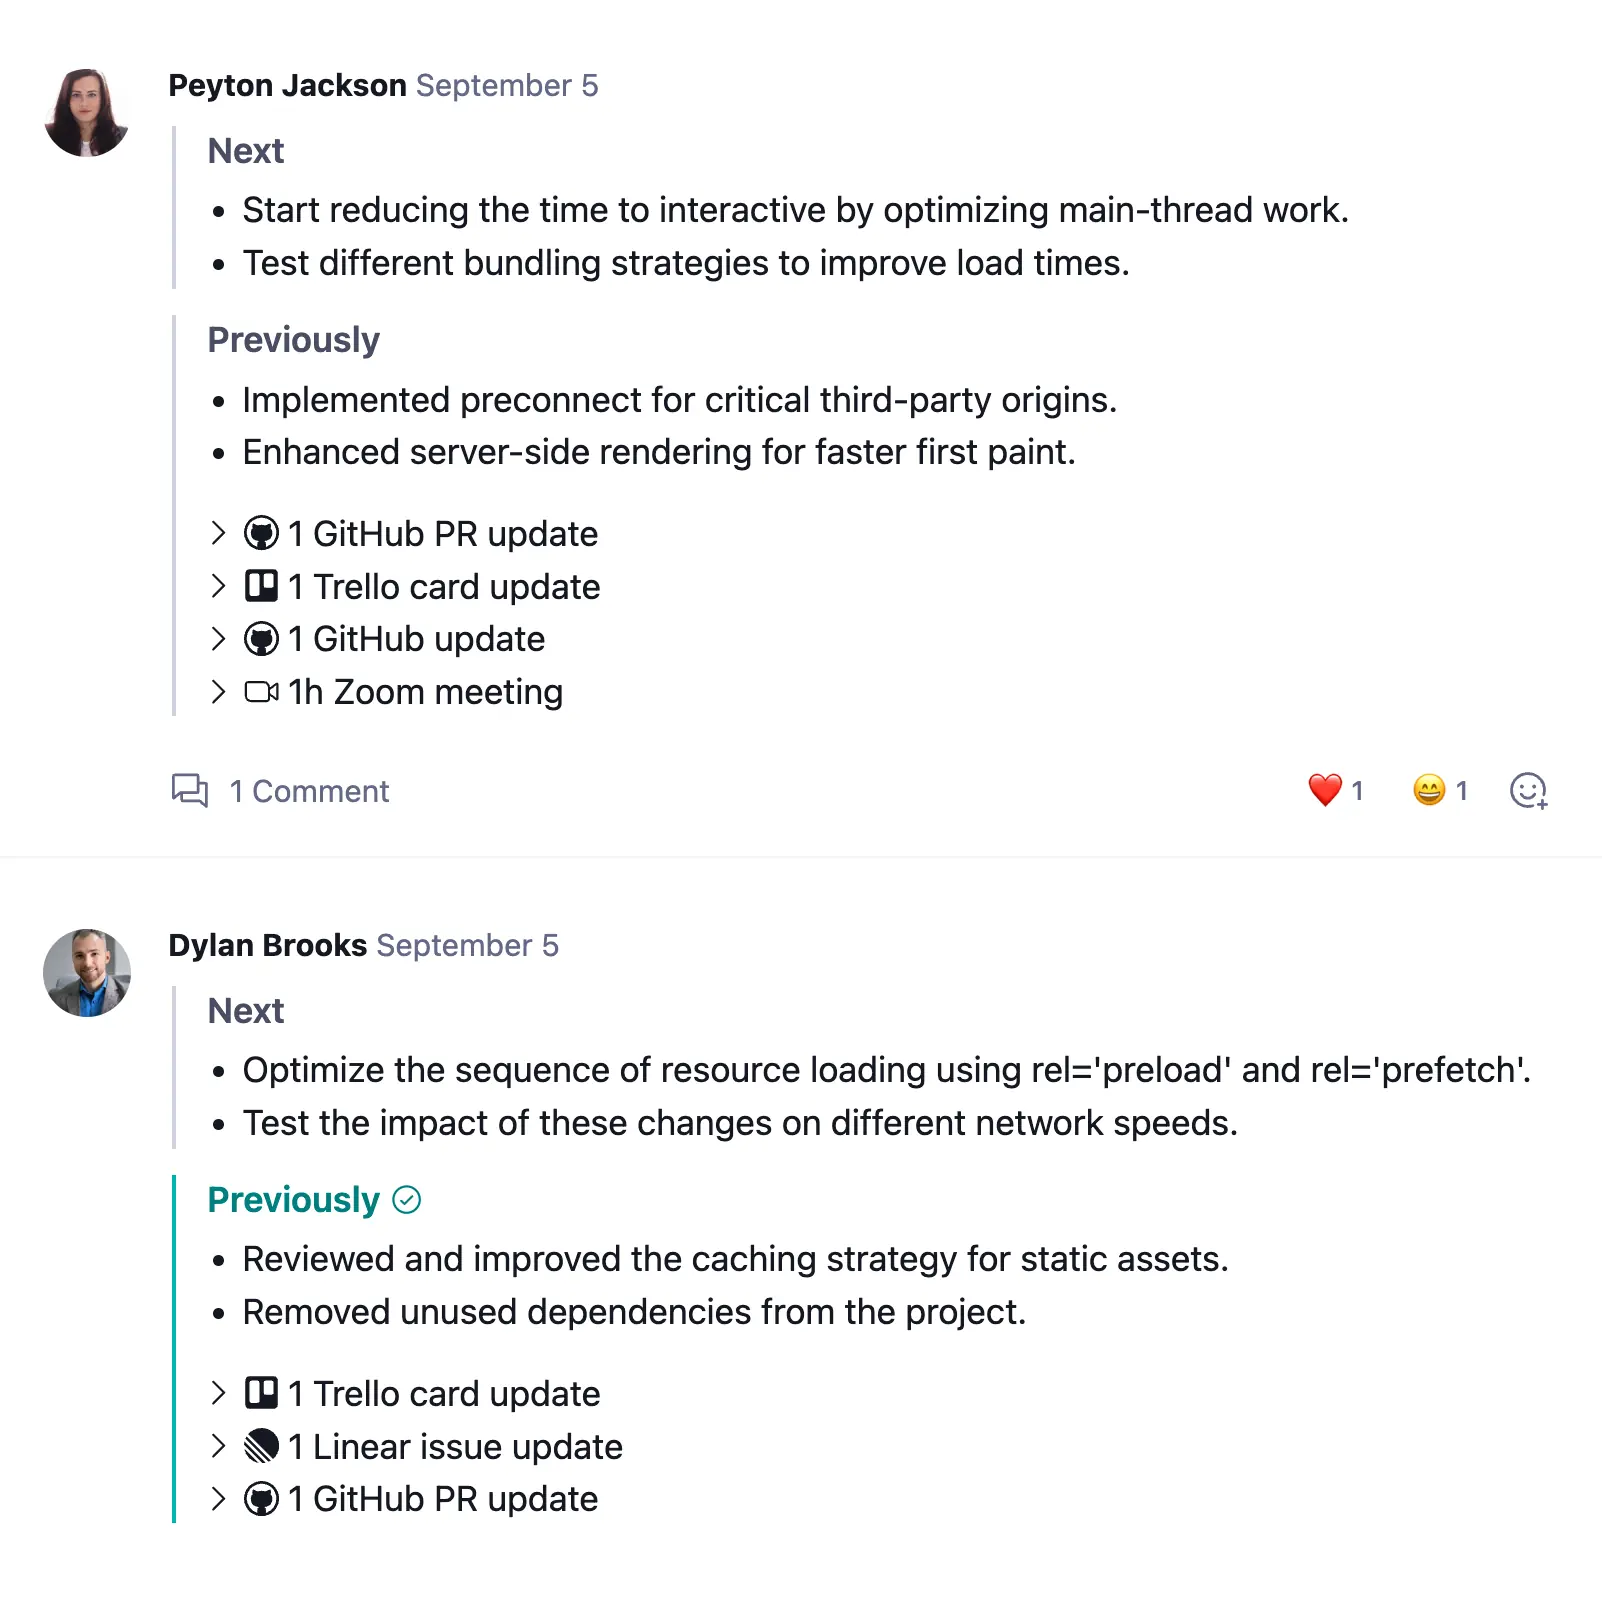Expand the 1h Zoom meeting chevron
Screen dimensions: 1602x1602
(219, 691)
